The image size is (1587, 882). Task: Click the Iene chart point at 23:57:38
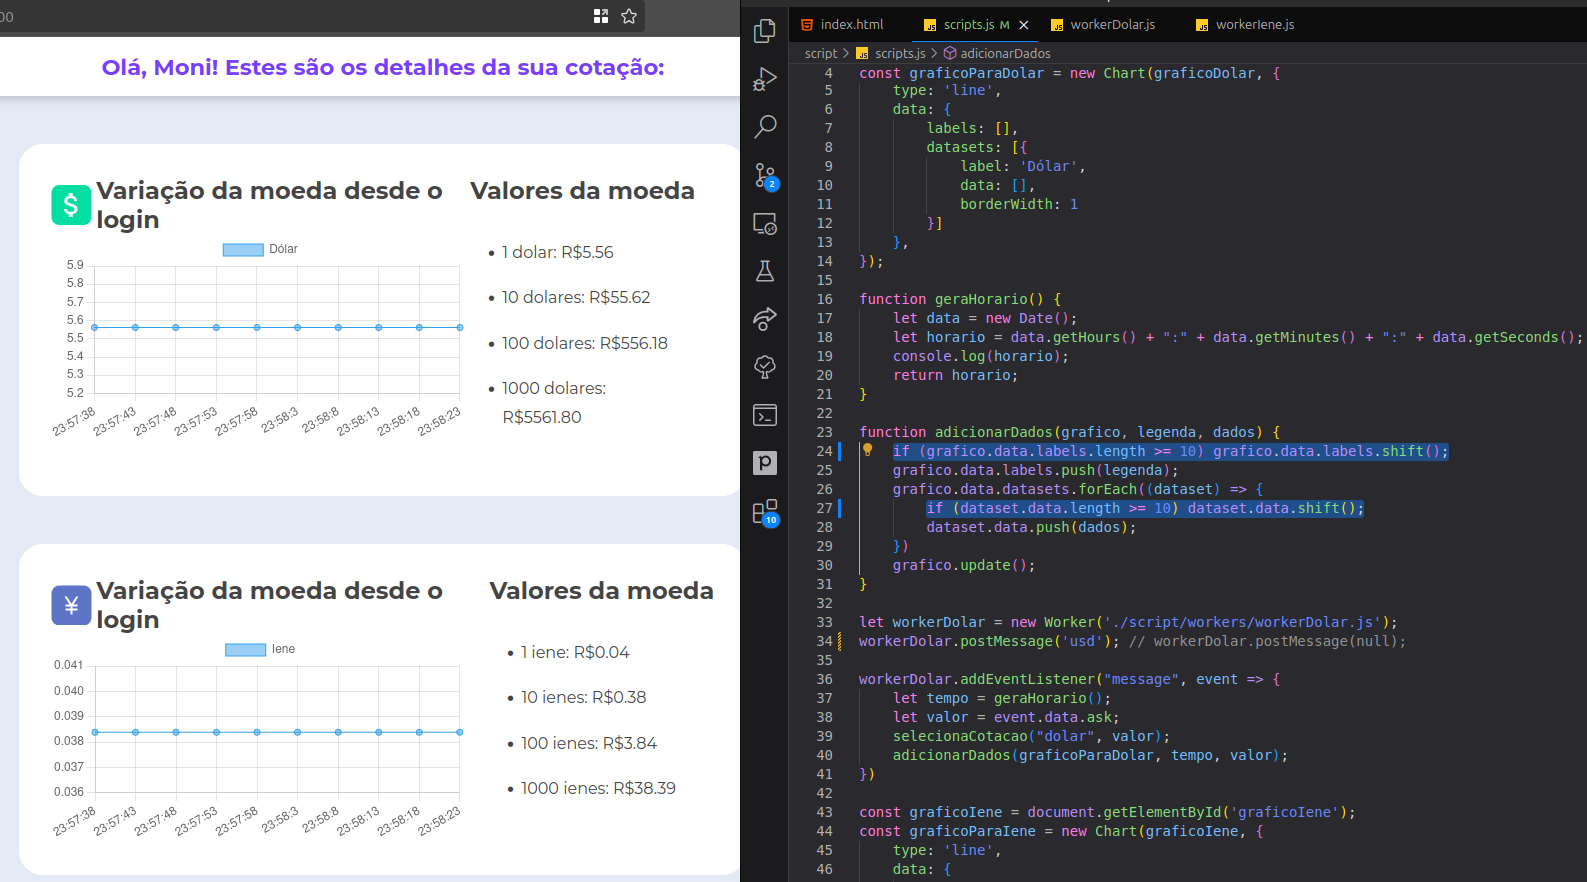(x=95, y=732)
